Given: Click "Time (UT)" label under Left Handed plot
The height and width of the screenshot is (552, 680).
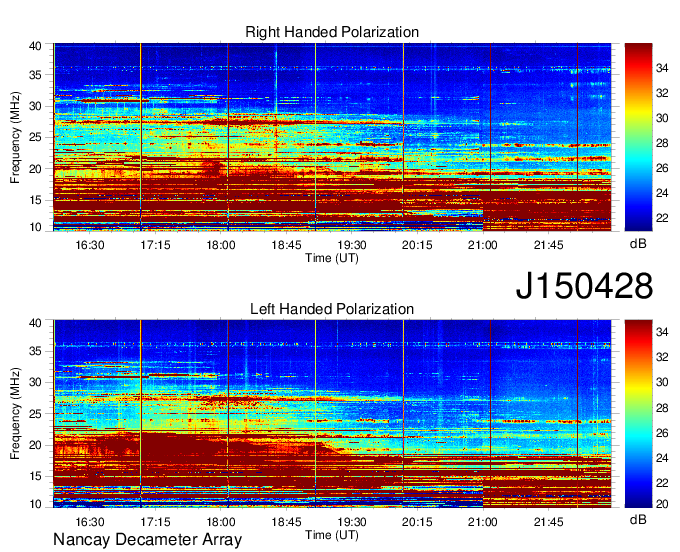Looking at the screenshot, I should tap(332, 535).
